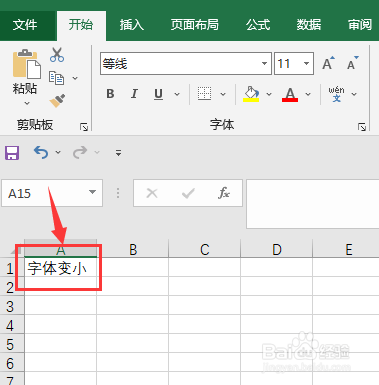The height and width of the screenshot is (385, 379).
Task: Open phonetic guide dropdown arrow
Action: coord(354,94)
